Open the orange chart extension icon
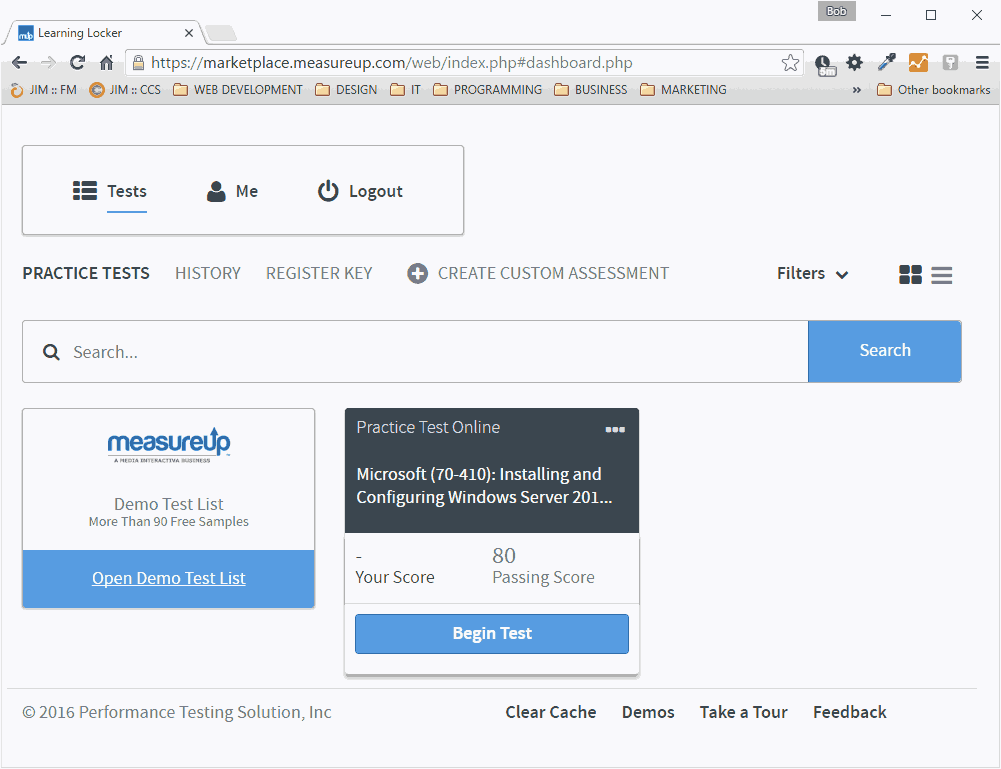Screen dimensions: 1001x769 [918, 63]
